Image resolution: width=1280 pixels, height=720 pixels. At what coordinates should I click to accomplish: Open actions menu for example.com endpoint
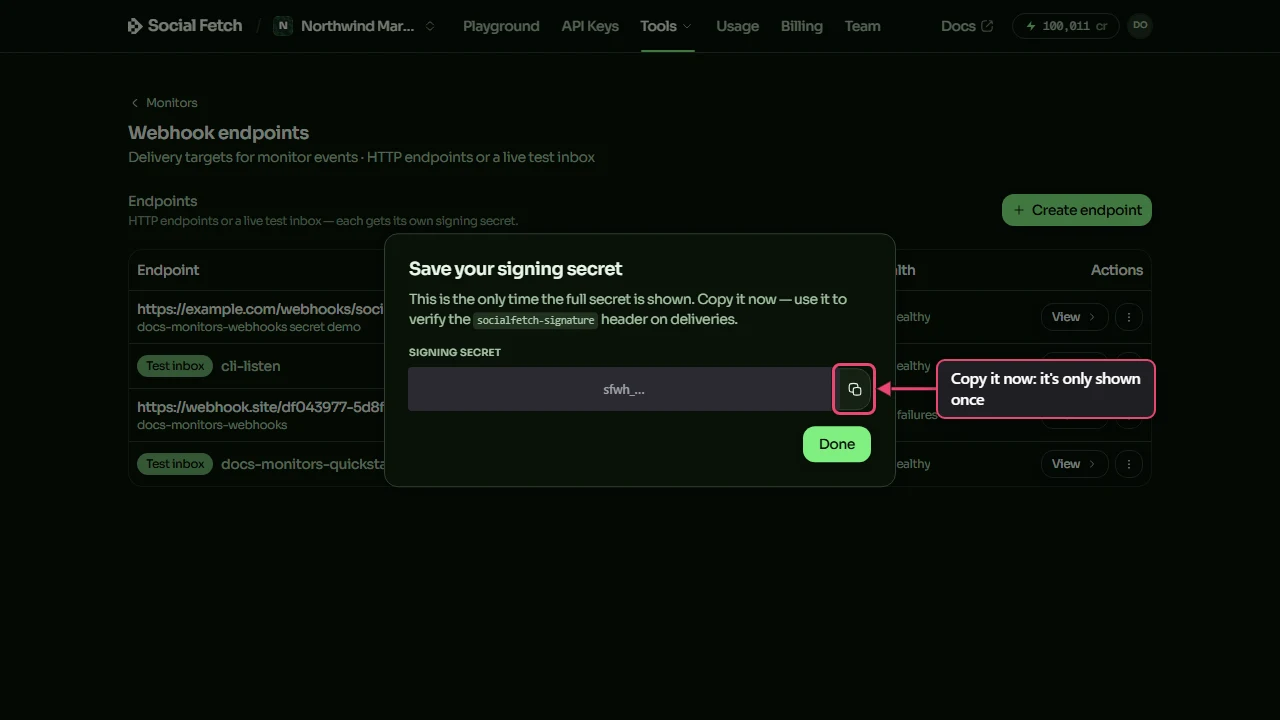tap(1128, 317)
